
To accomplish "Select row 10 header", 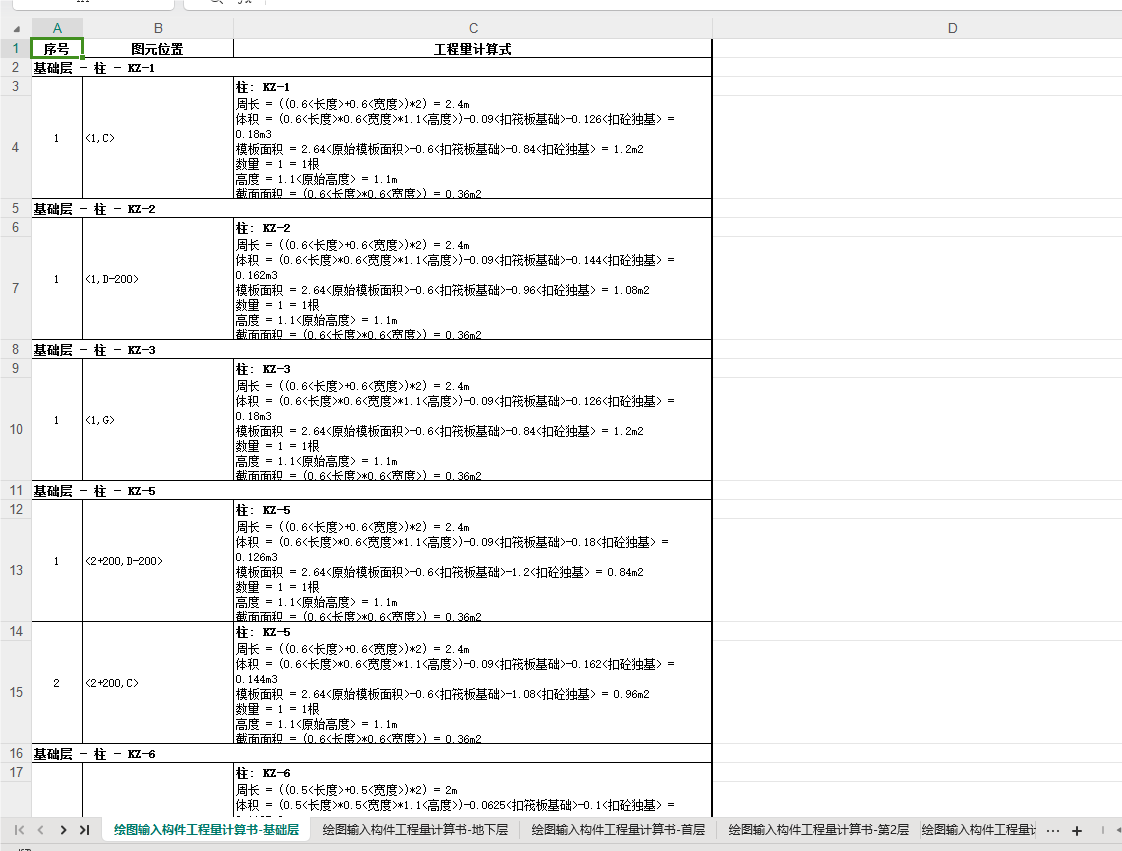I will tap(15, 429).
